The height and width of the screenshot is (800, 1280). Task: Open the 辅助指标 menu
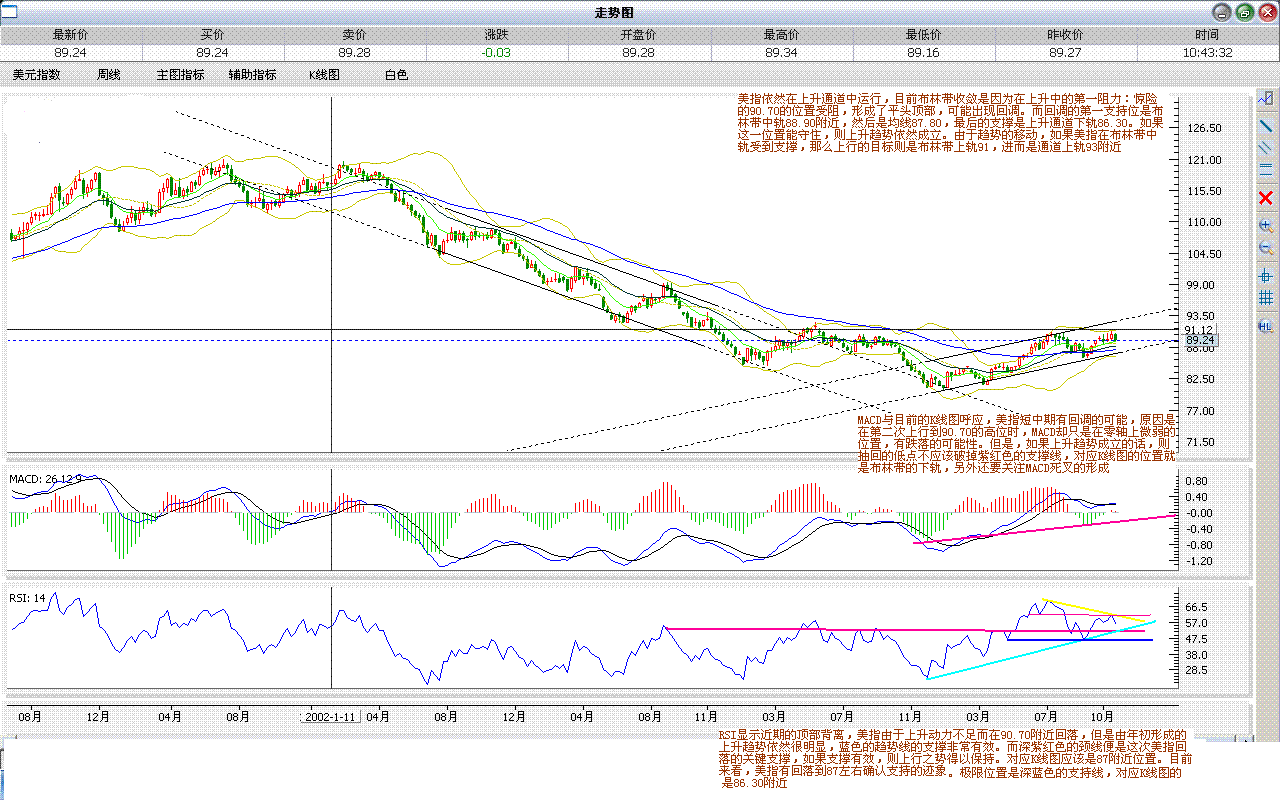click(x=252, y=74)
